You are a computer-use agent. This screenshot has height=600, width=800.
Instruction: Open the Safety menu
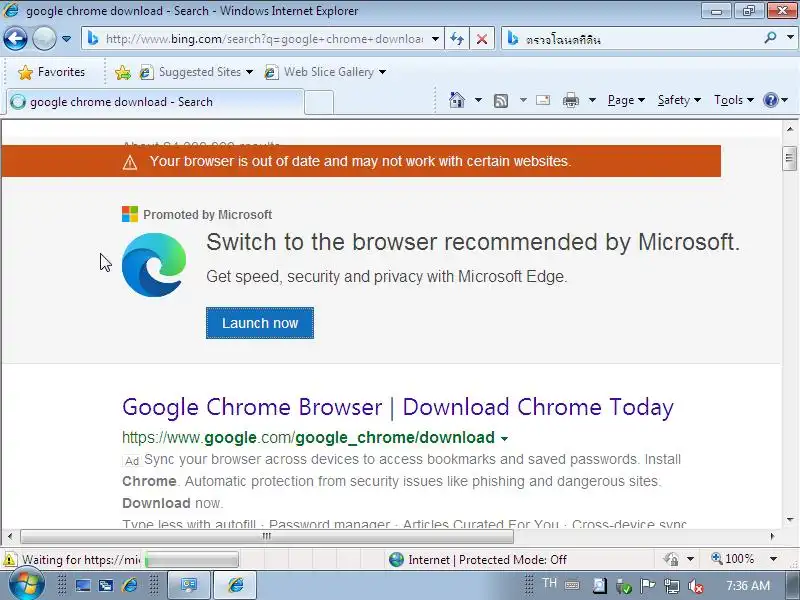(679, 100)
